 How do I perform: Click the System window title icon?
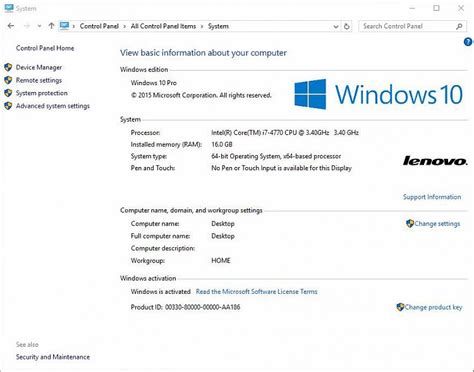point(9,8)
